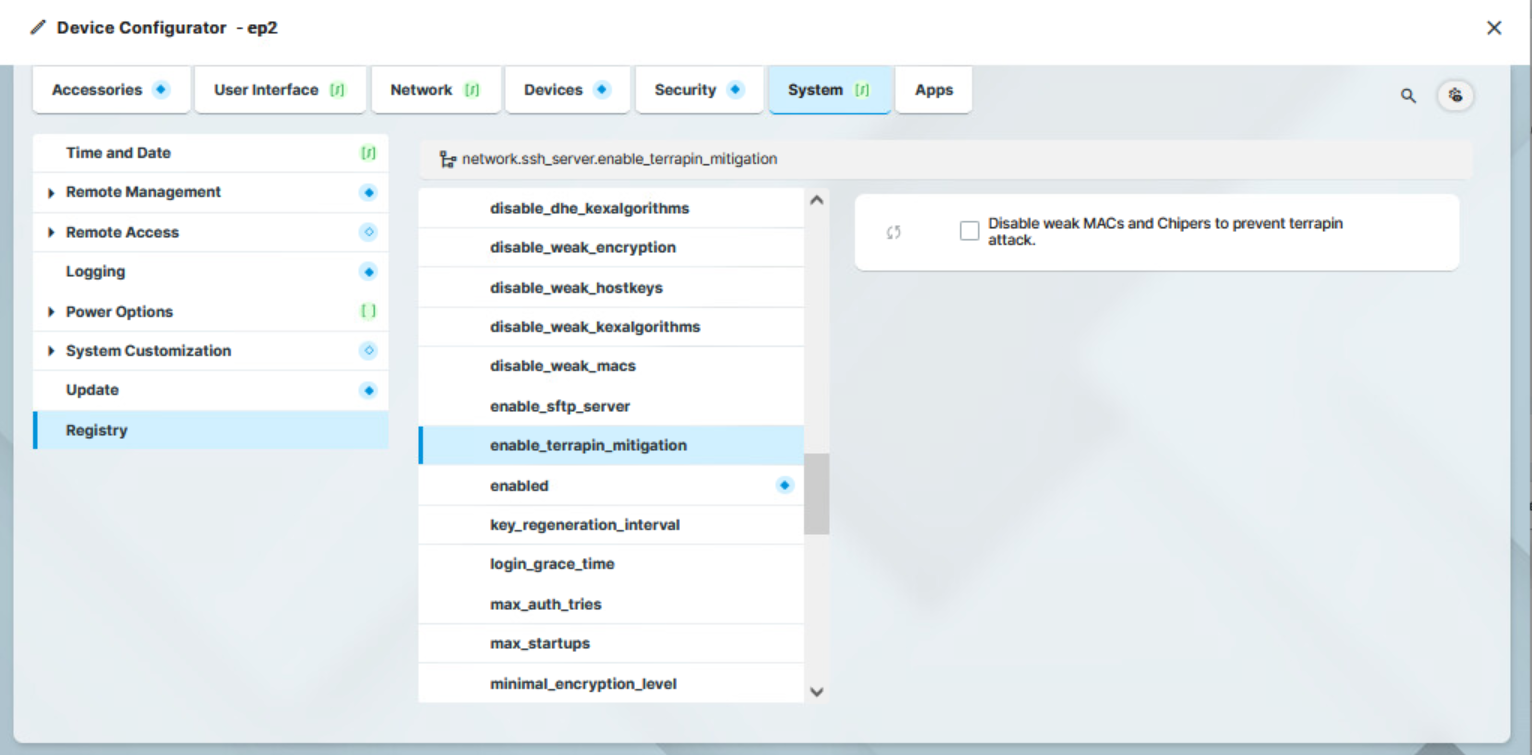
Task: Click the blue dot badge on the Accessories tab
Action: pos(160,89)
